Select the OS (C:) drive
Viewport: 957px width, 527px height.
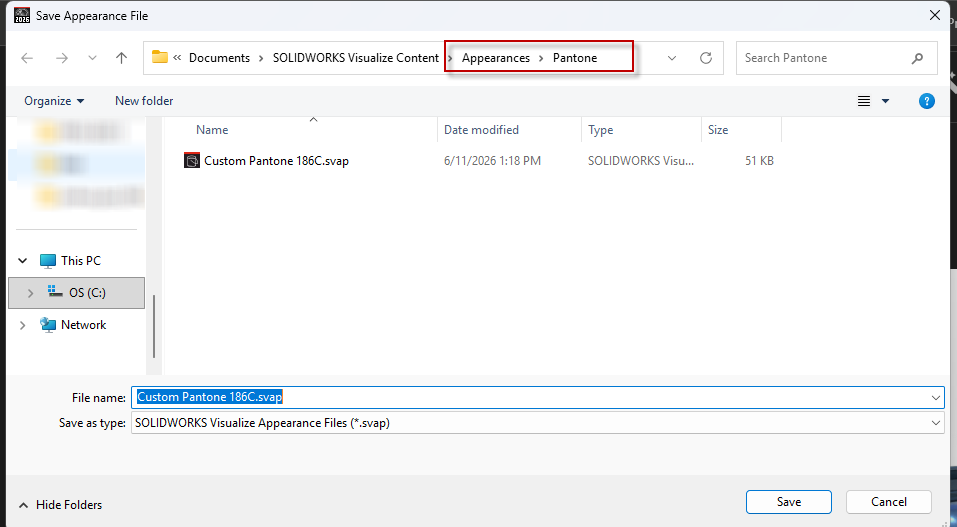[87, 293]
